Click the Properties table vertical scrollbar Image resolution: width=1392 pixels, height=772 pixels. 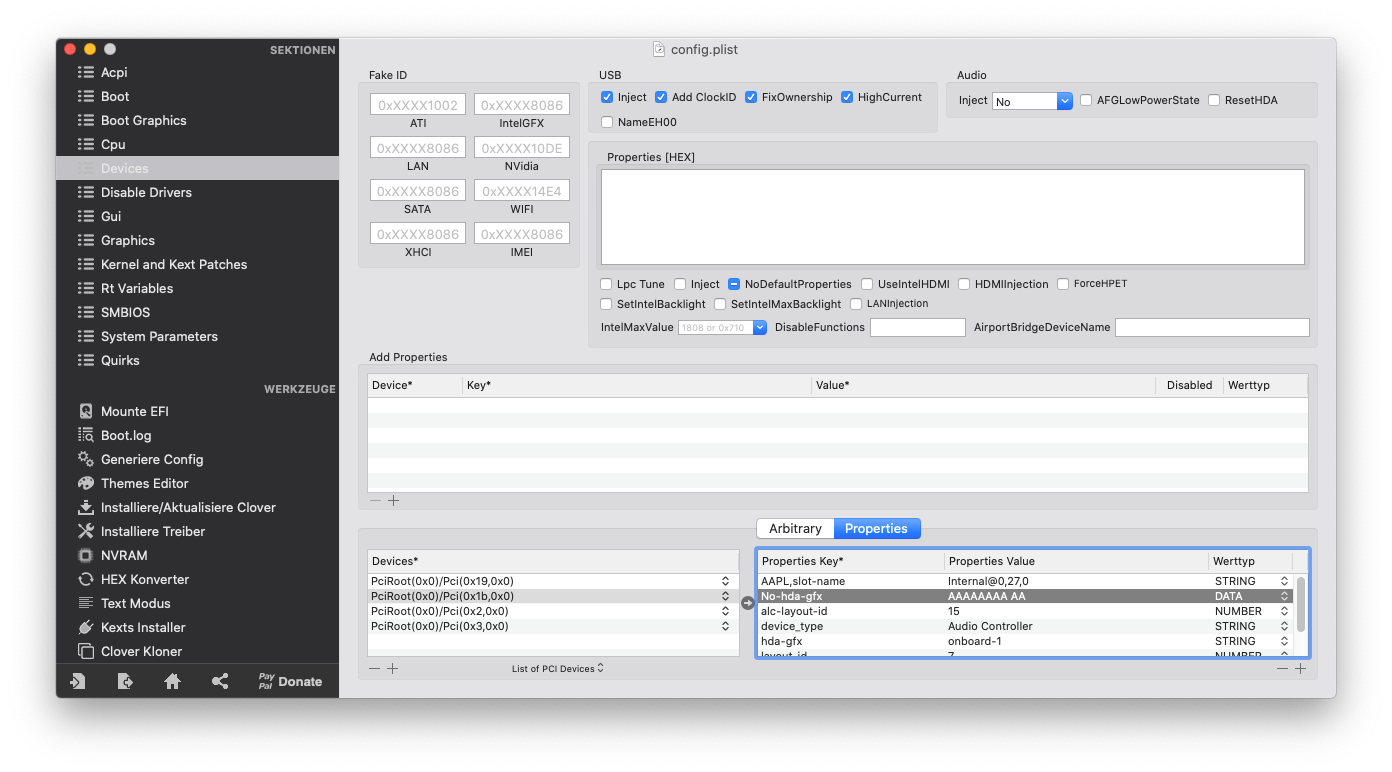1300,603
